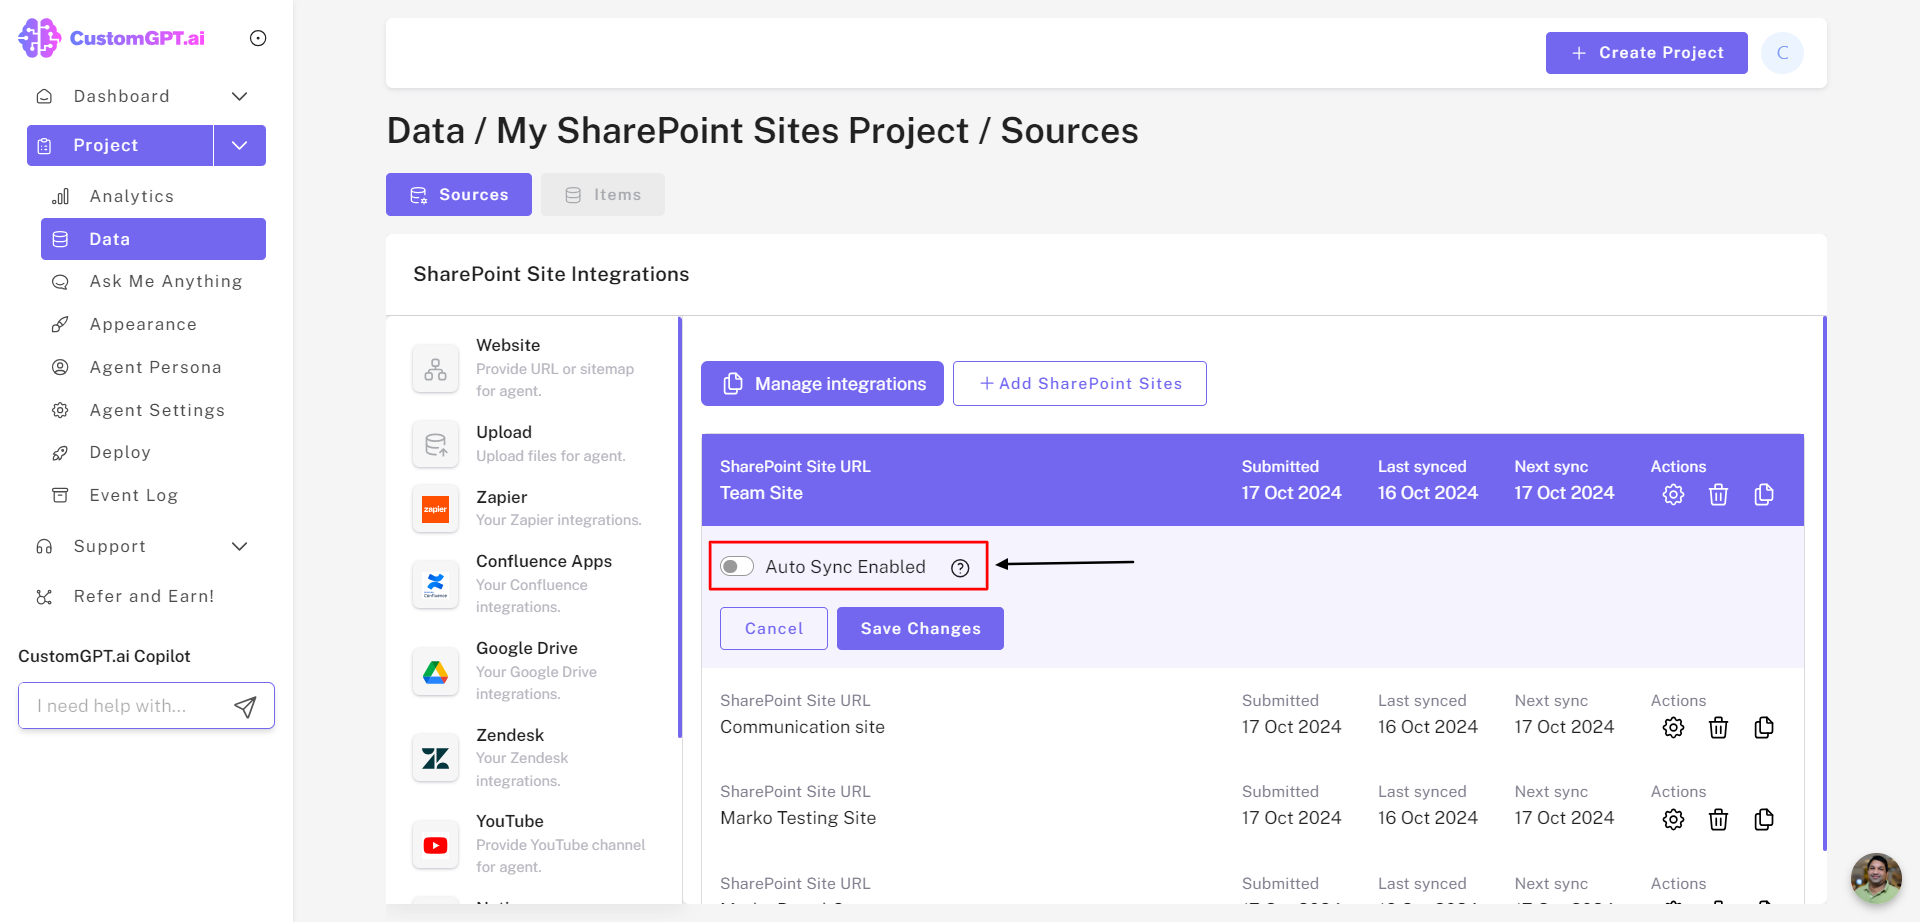This screenshot has height=922, width=1920.
Task: Expand the Dashboard menu chevron
Action: point(240,96)
